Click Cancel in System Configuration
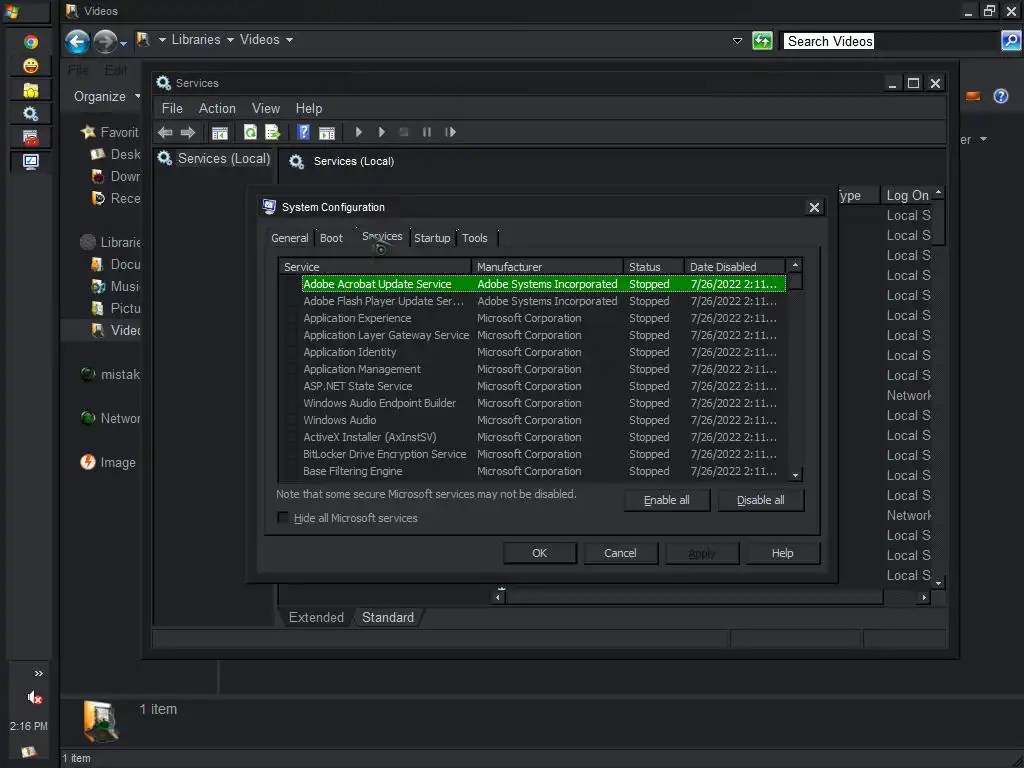 pos(620,553)
